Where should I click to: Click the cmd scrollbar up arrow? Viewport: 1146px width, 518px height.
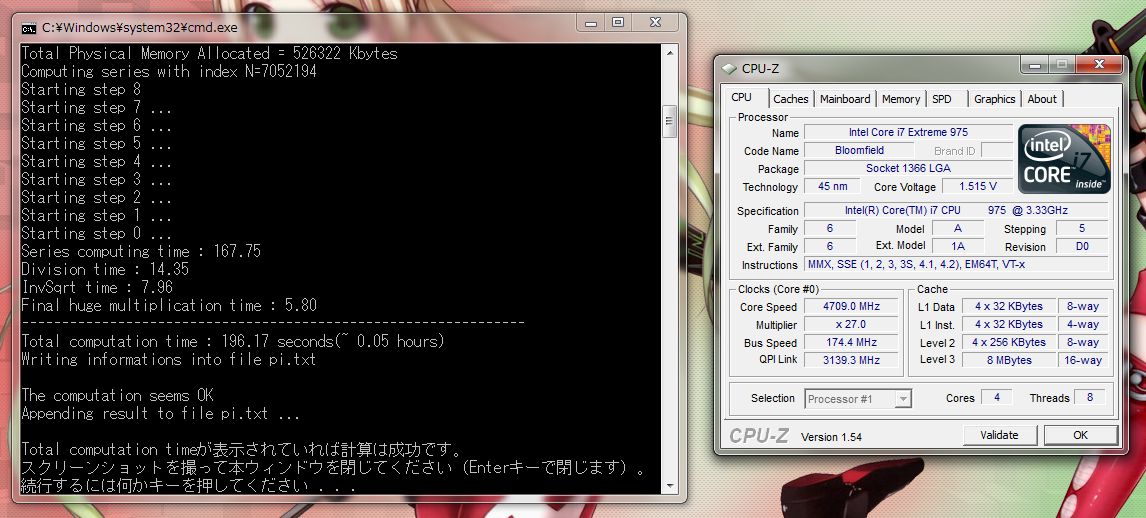669,53
